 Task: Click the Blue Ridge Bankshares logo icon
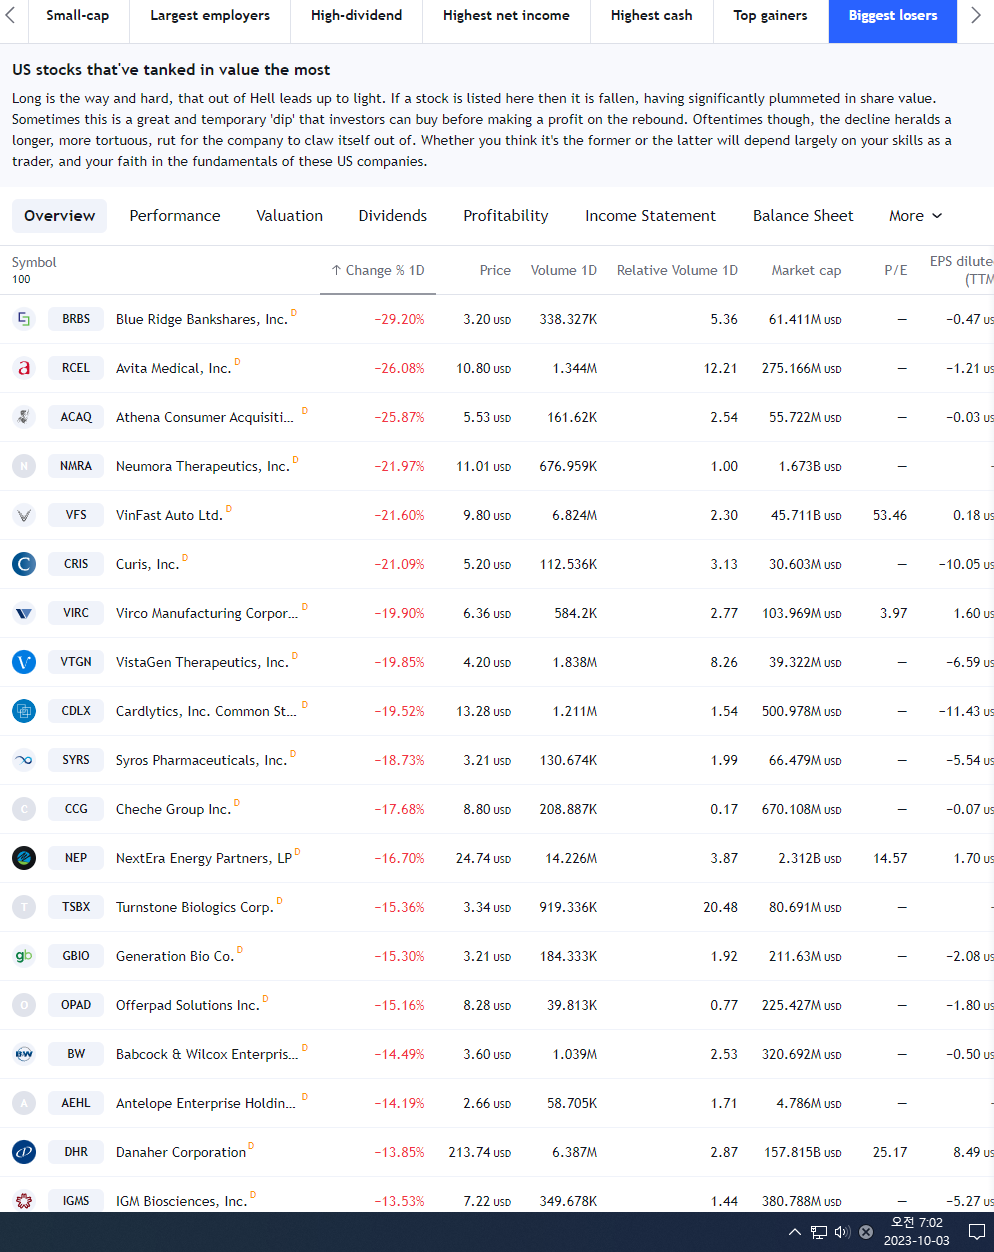24,319
